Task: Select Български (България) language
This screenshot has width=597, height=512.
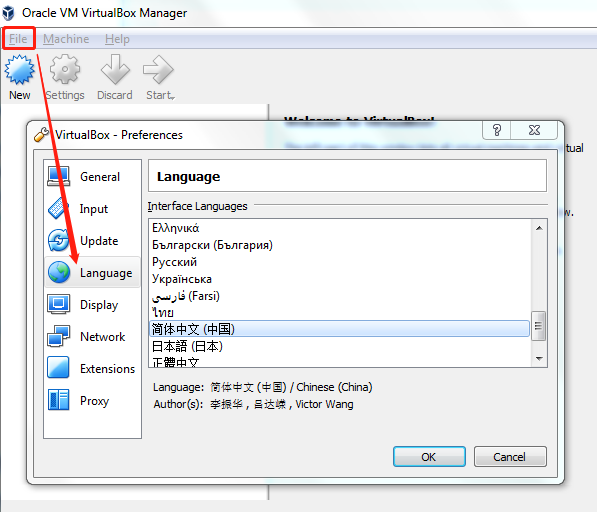Action: click(x=339, y=245)
